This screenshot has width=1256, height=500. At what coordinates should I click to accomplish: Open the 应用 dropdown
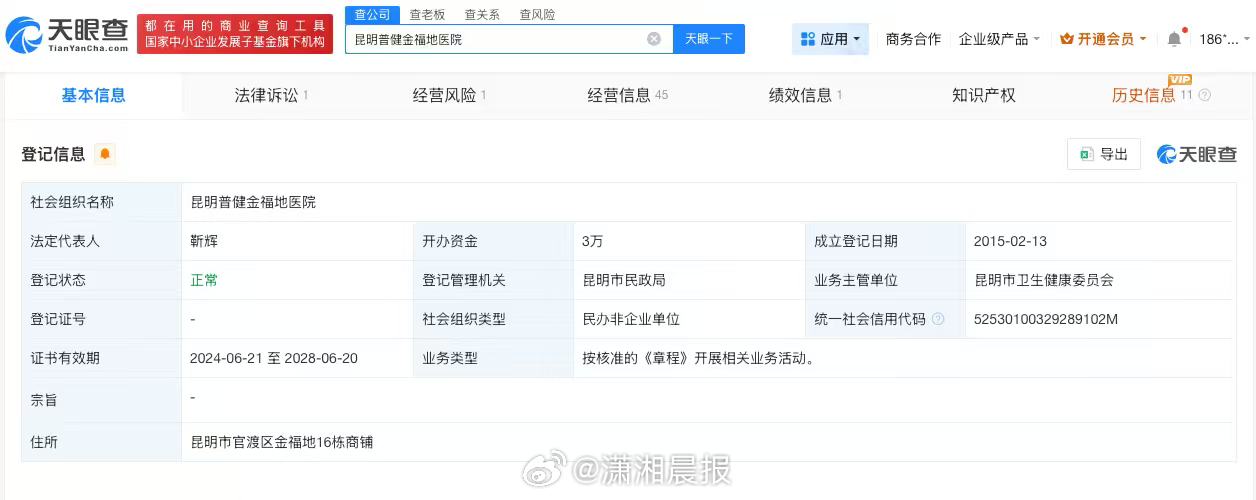(x=831, y=39)
